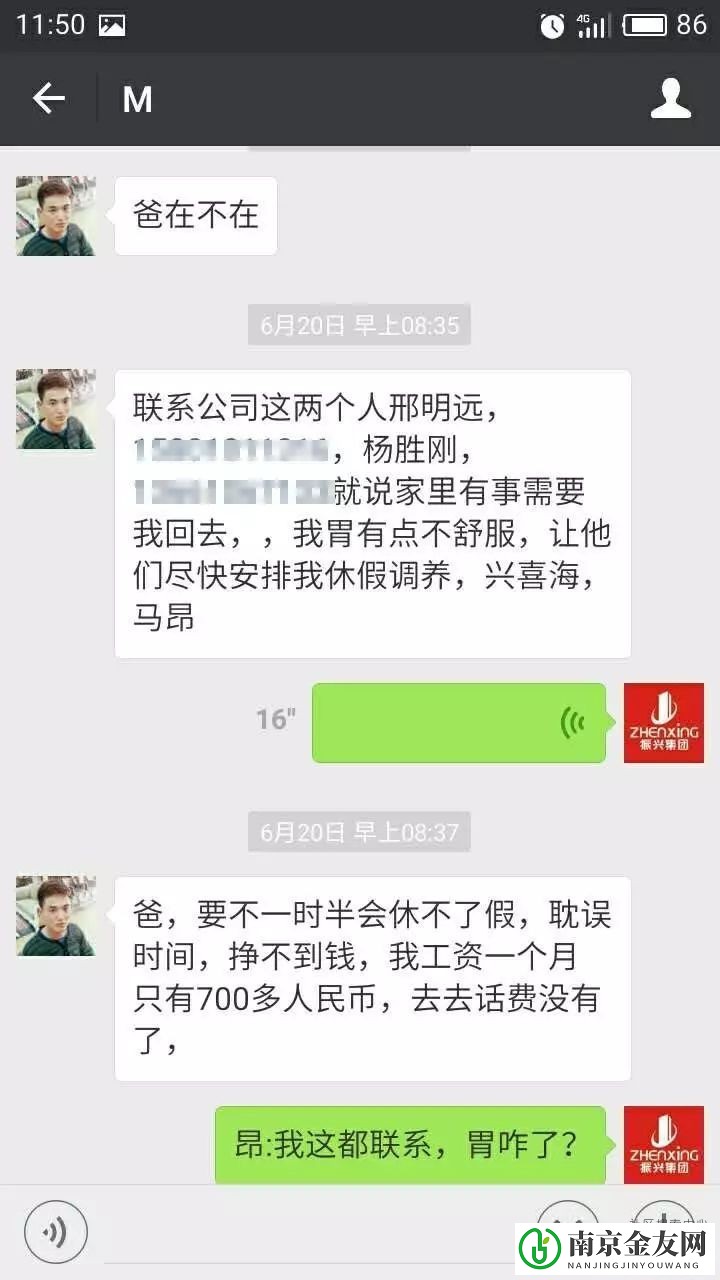Tap the avatar next to the 联系公司 message
720x1280 pixels.
coord(56,409)
